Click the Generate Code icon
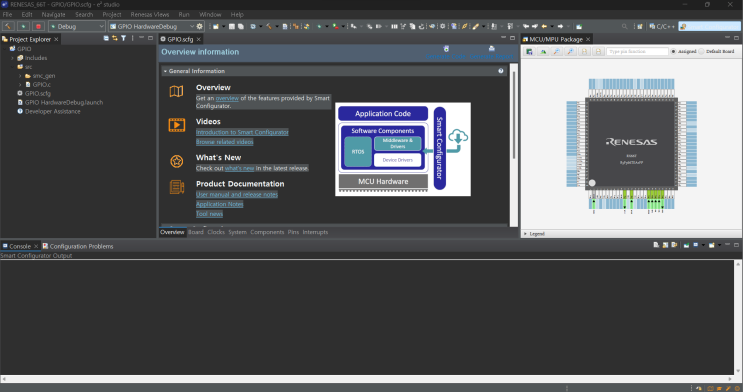The image size is (743, 392). (446, 49)
